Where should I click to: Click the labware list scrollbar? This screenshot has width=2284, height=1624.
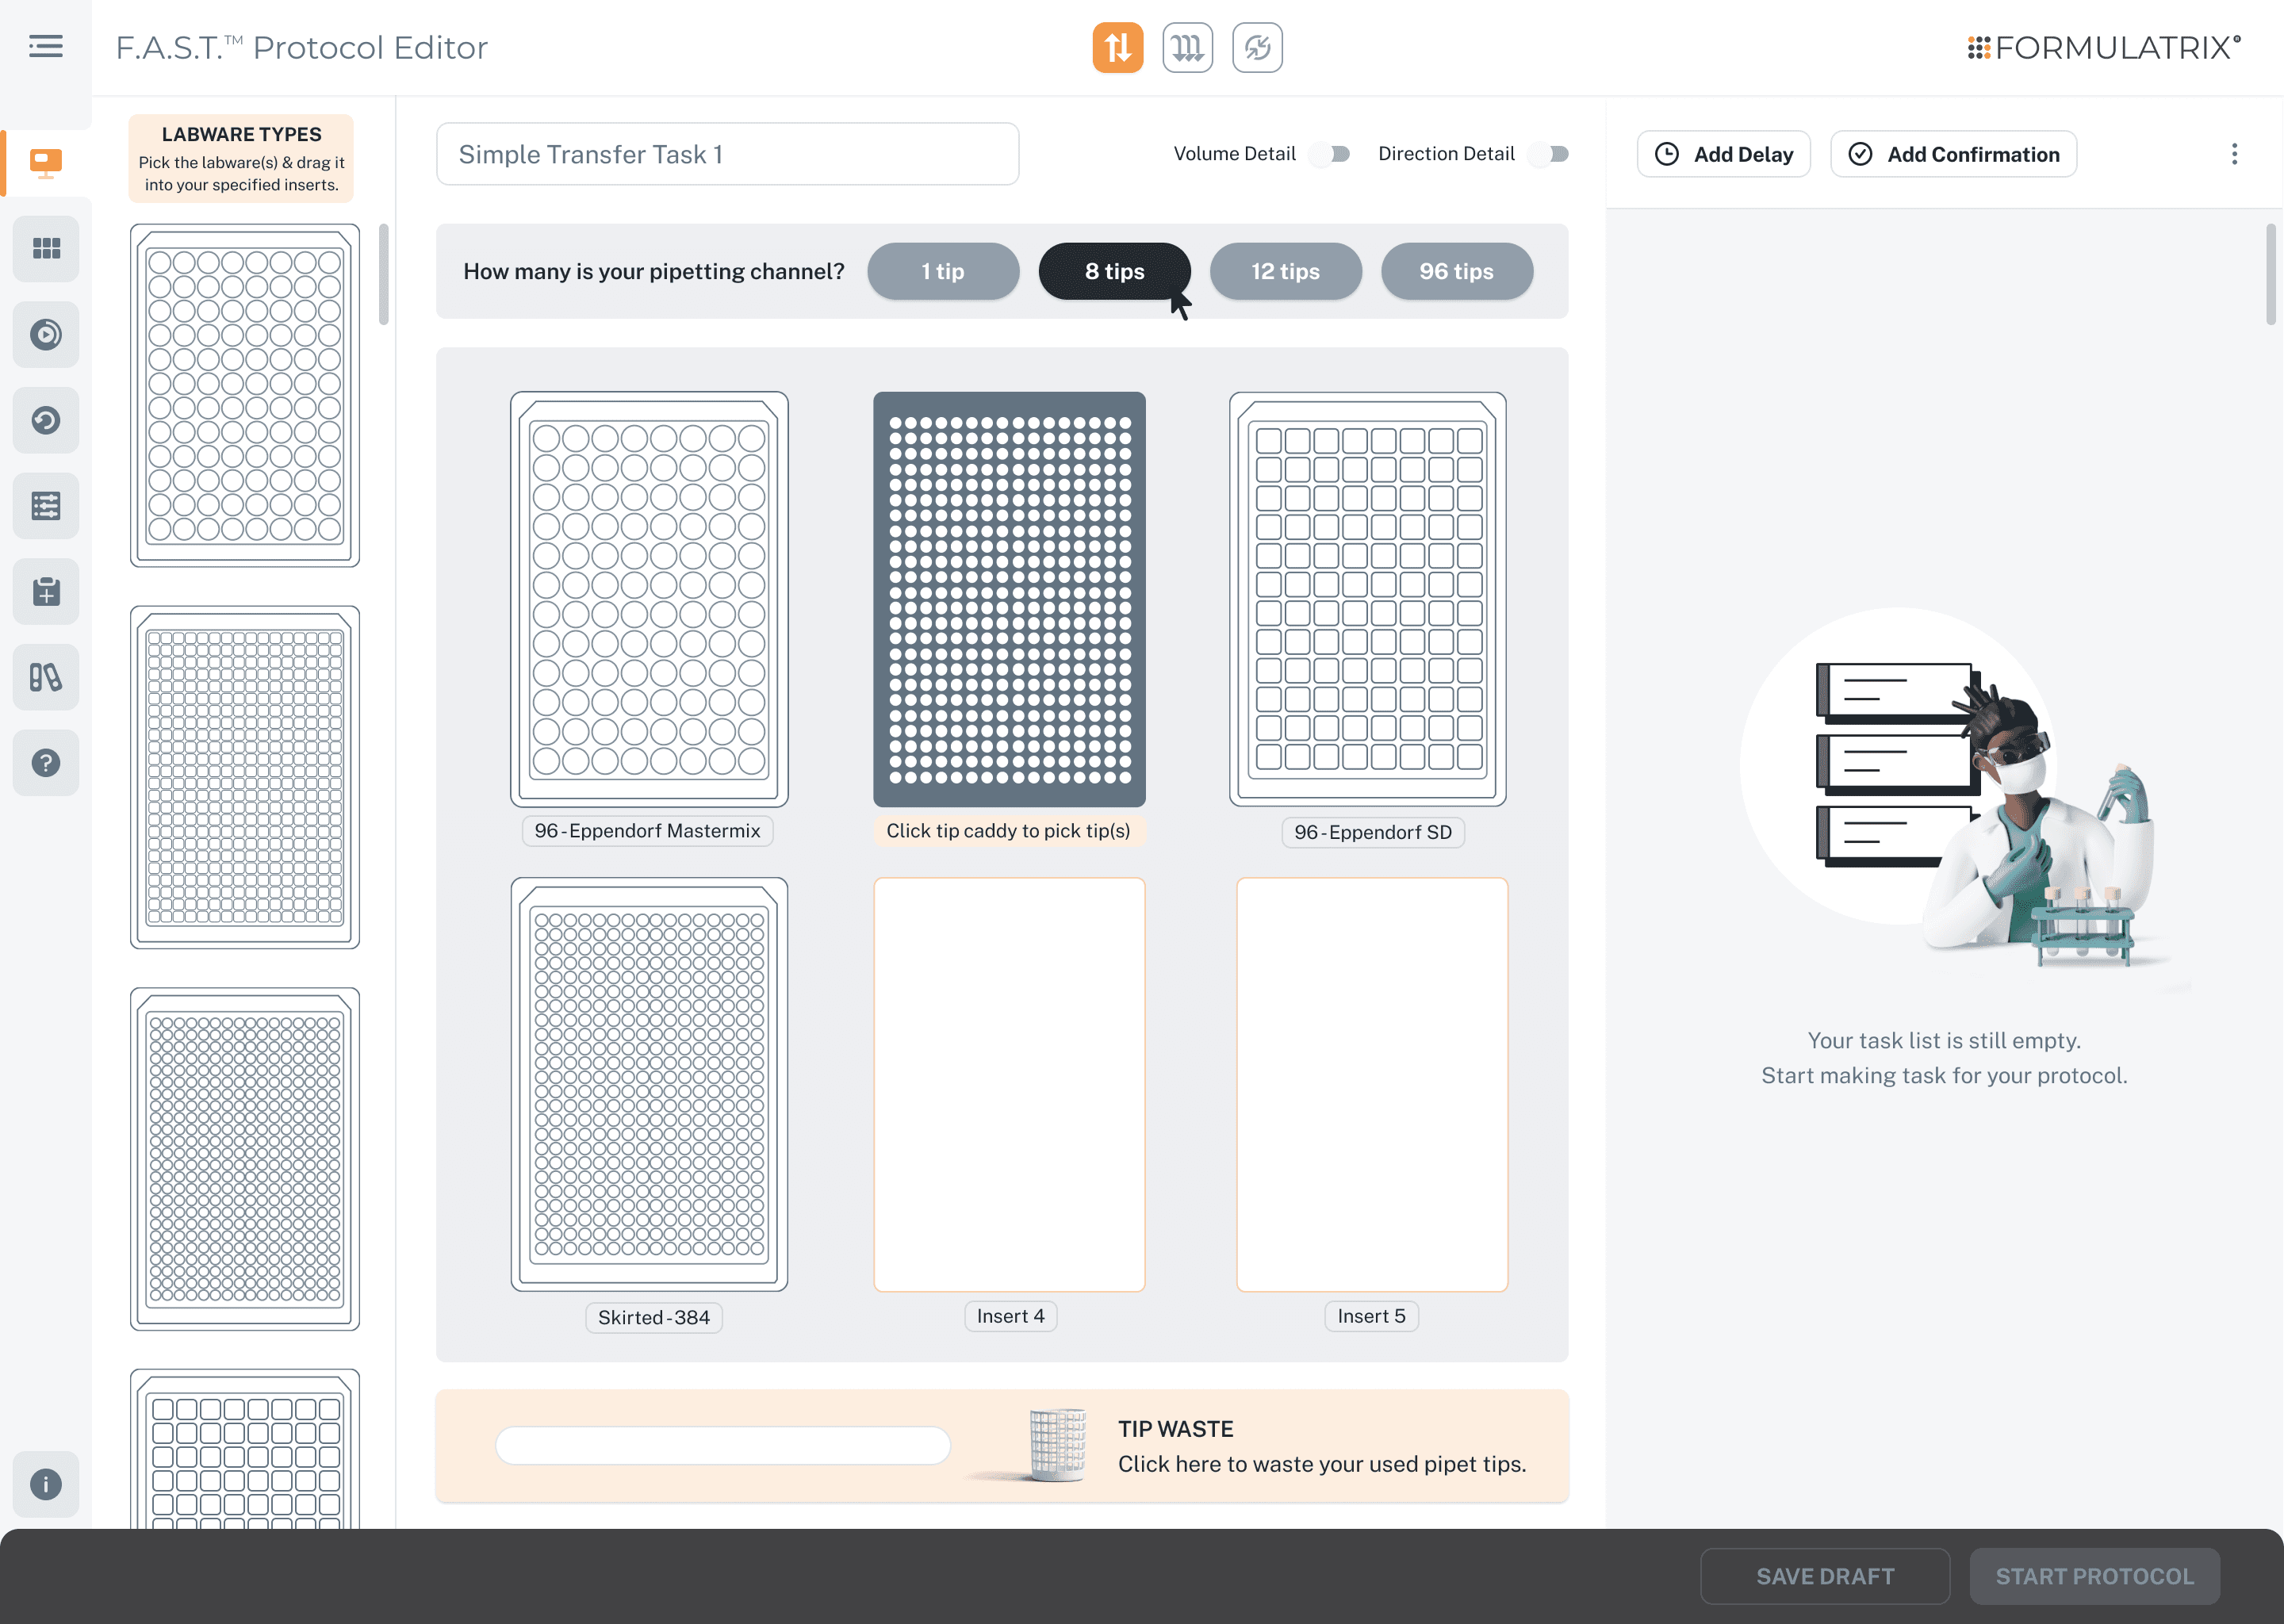[384, 275]
